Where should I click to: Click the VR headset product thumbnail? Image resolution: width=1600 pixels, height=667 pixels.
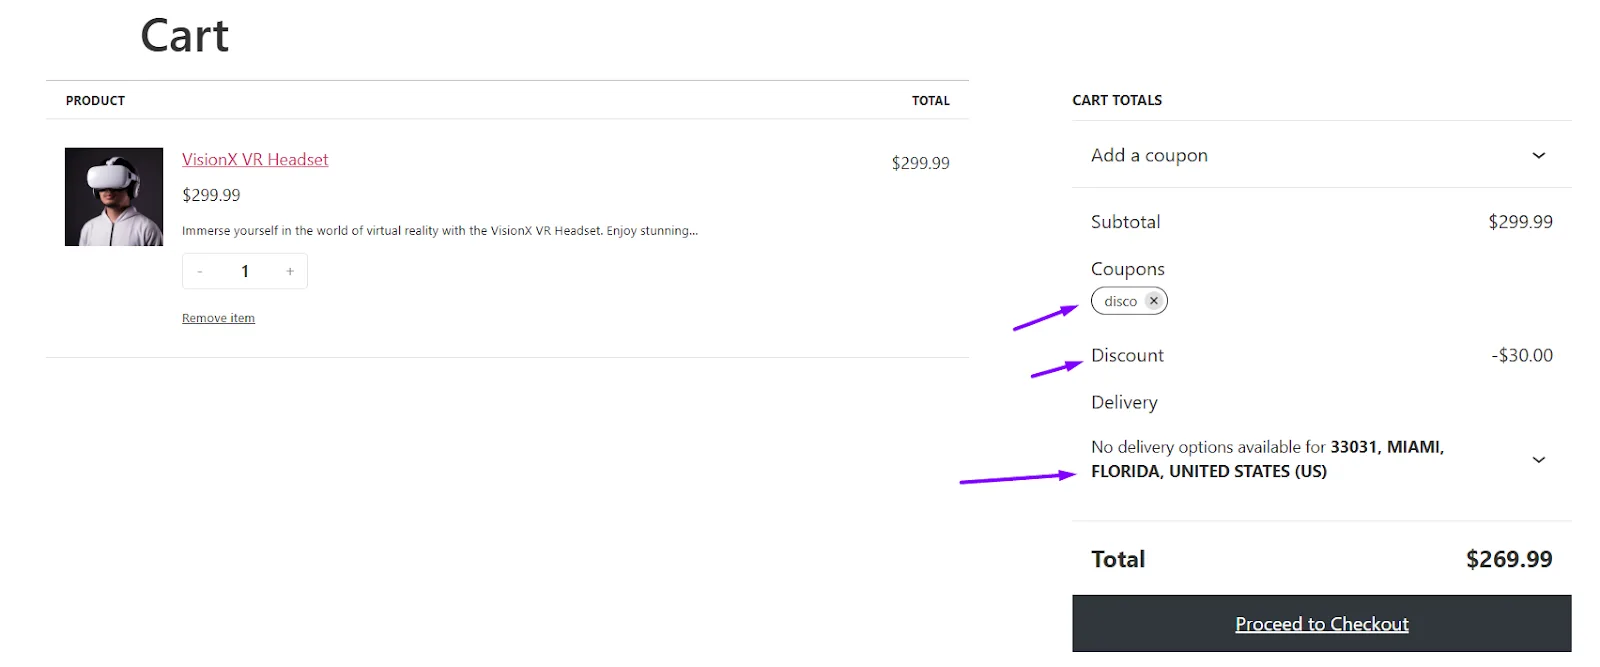(114, 197)
